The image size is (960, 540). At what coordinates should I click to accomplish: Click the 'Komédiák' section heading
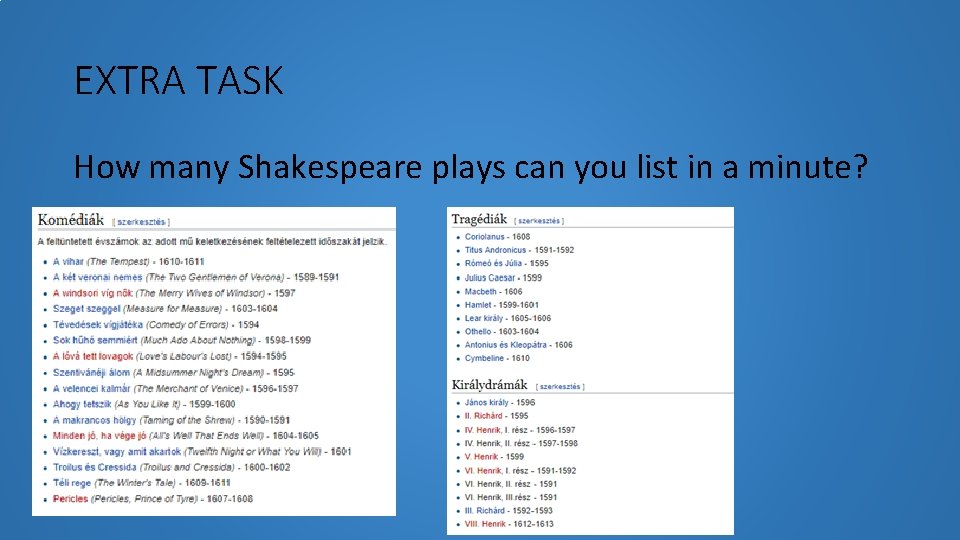point(70,220)
